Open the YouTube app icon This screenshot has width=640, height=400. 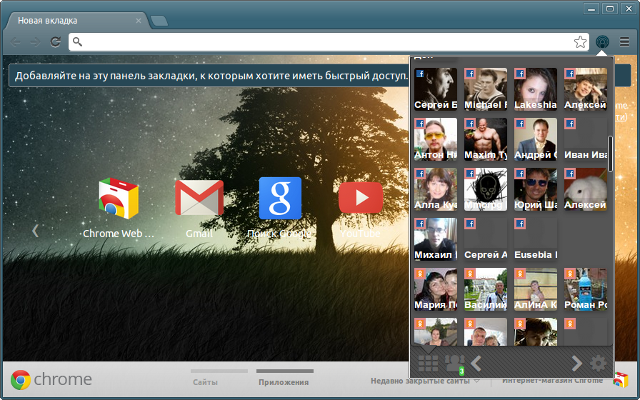pos(360,198)
